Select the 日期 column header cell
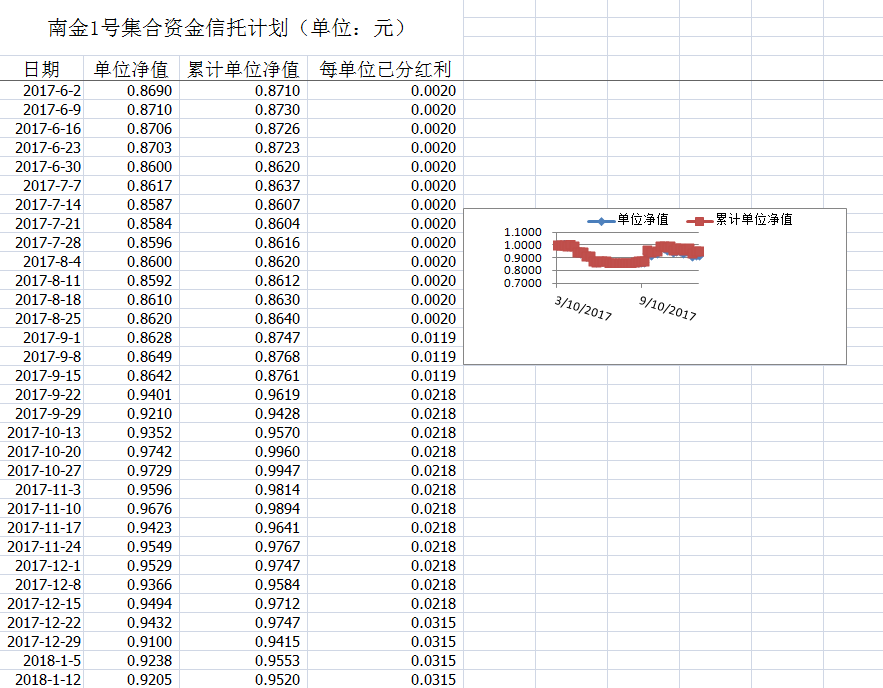Screen dimensions: 883x688 pos(42,69)
